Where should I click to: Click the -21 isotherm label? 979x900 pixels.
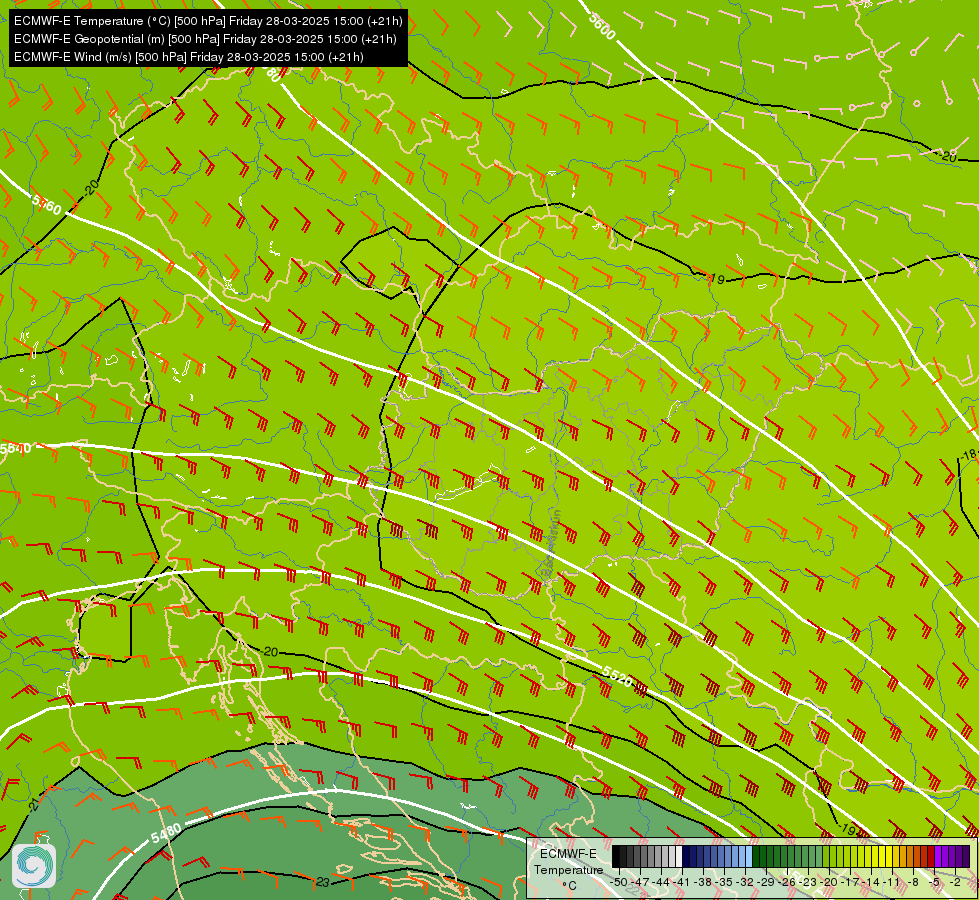click(x=34, y=804)
